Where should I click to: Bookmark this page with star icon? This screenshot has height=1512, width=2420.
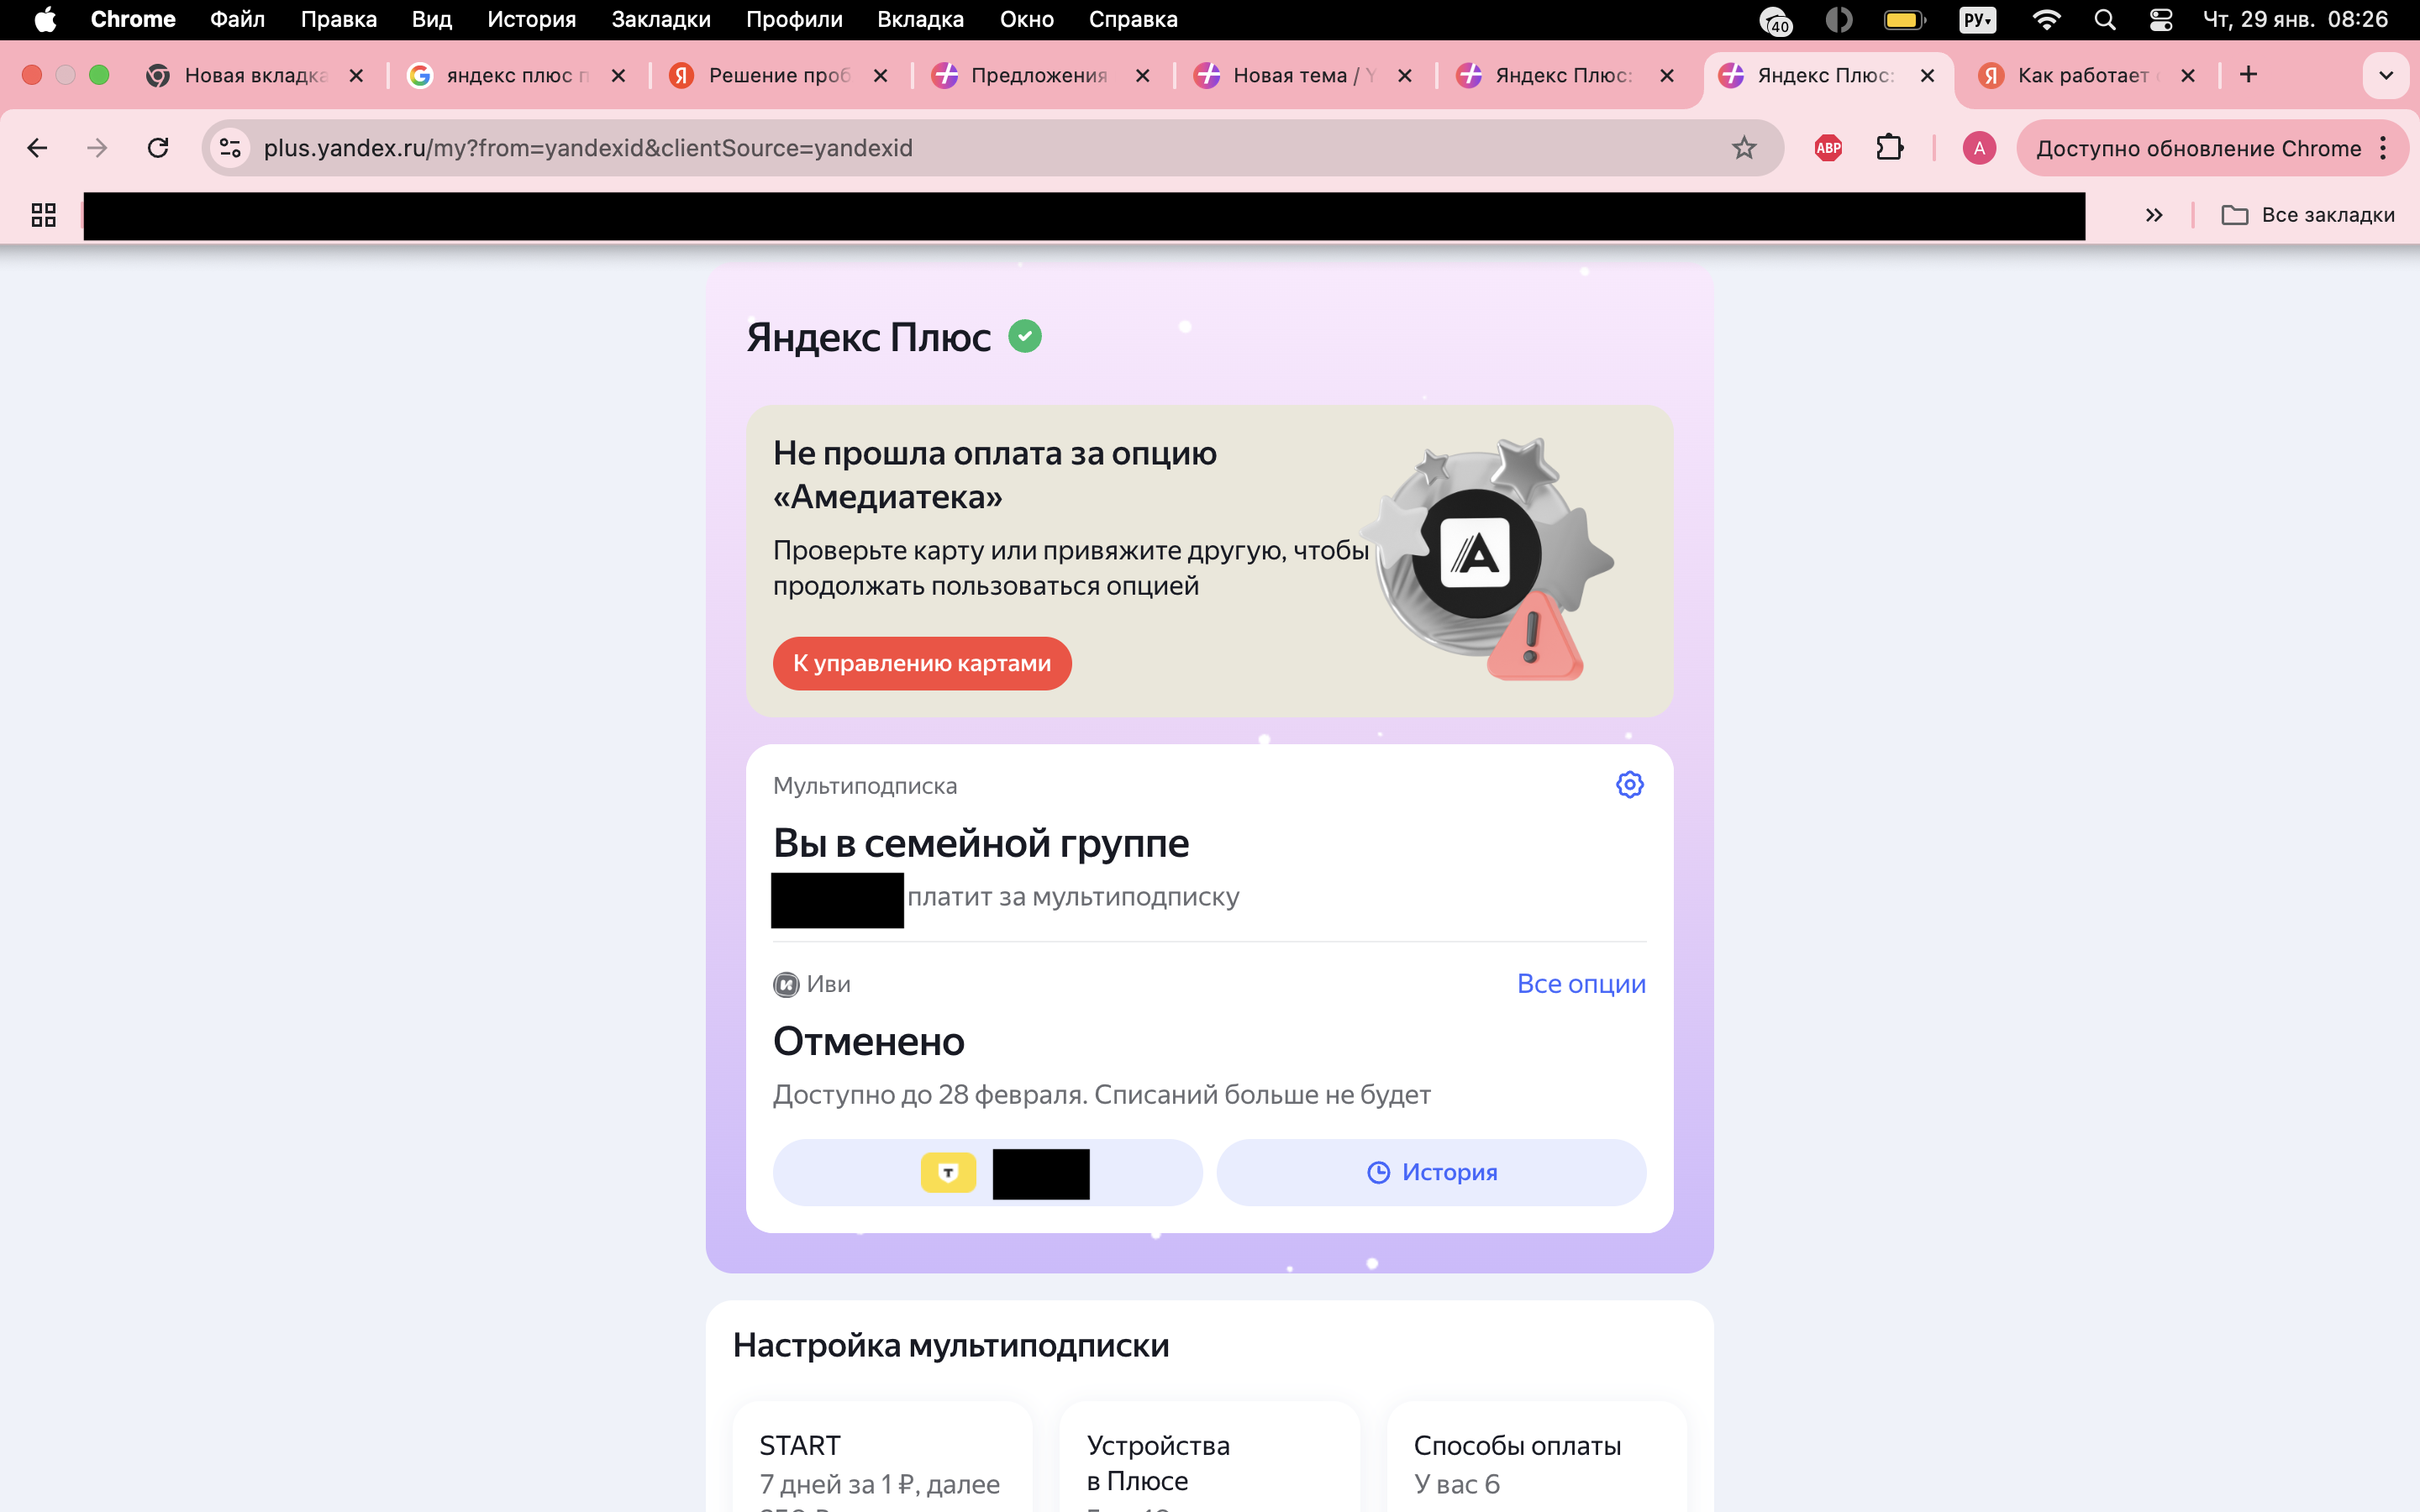pos(1744,148)
